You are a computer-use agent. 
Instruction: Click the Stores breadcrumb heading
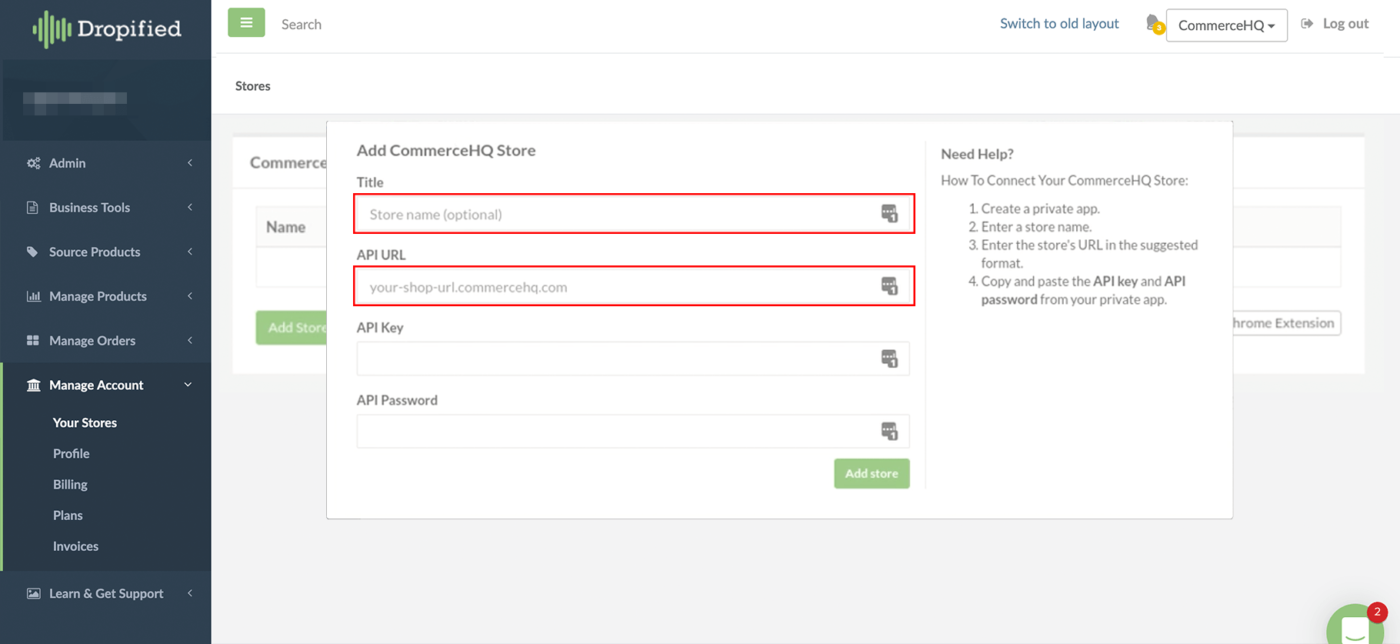(253, 86)
